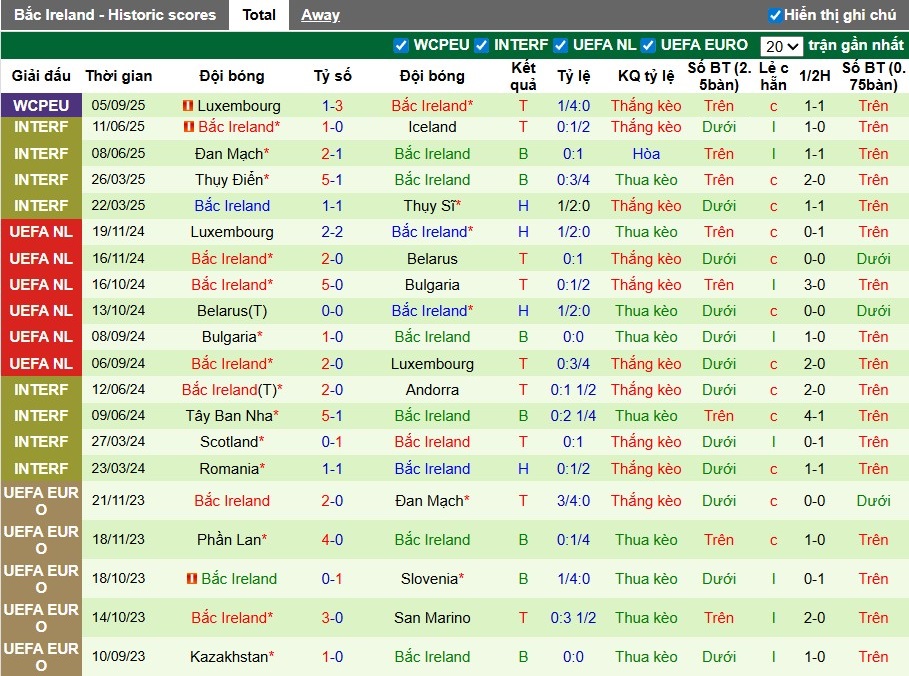Screen dimensions: 909x676
Task: Click the Romania team link
Action: coord(229,469)
